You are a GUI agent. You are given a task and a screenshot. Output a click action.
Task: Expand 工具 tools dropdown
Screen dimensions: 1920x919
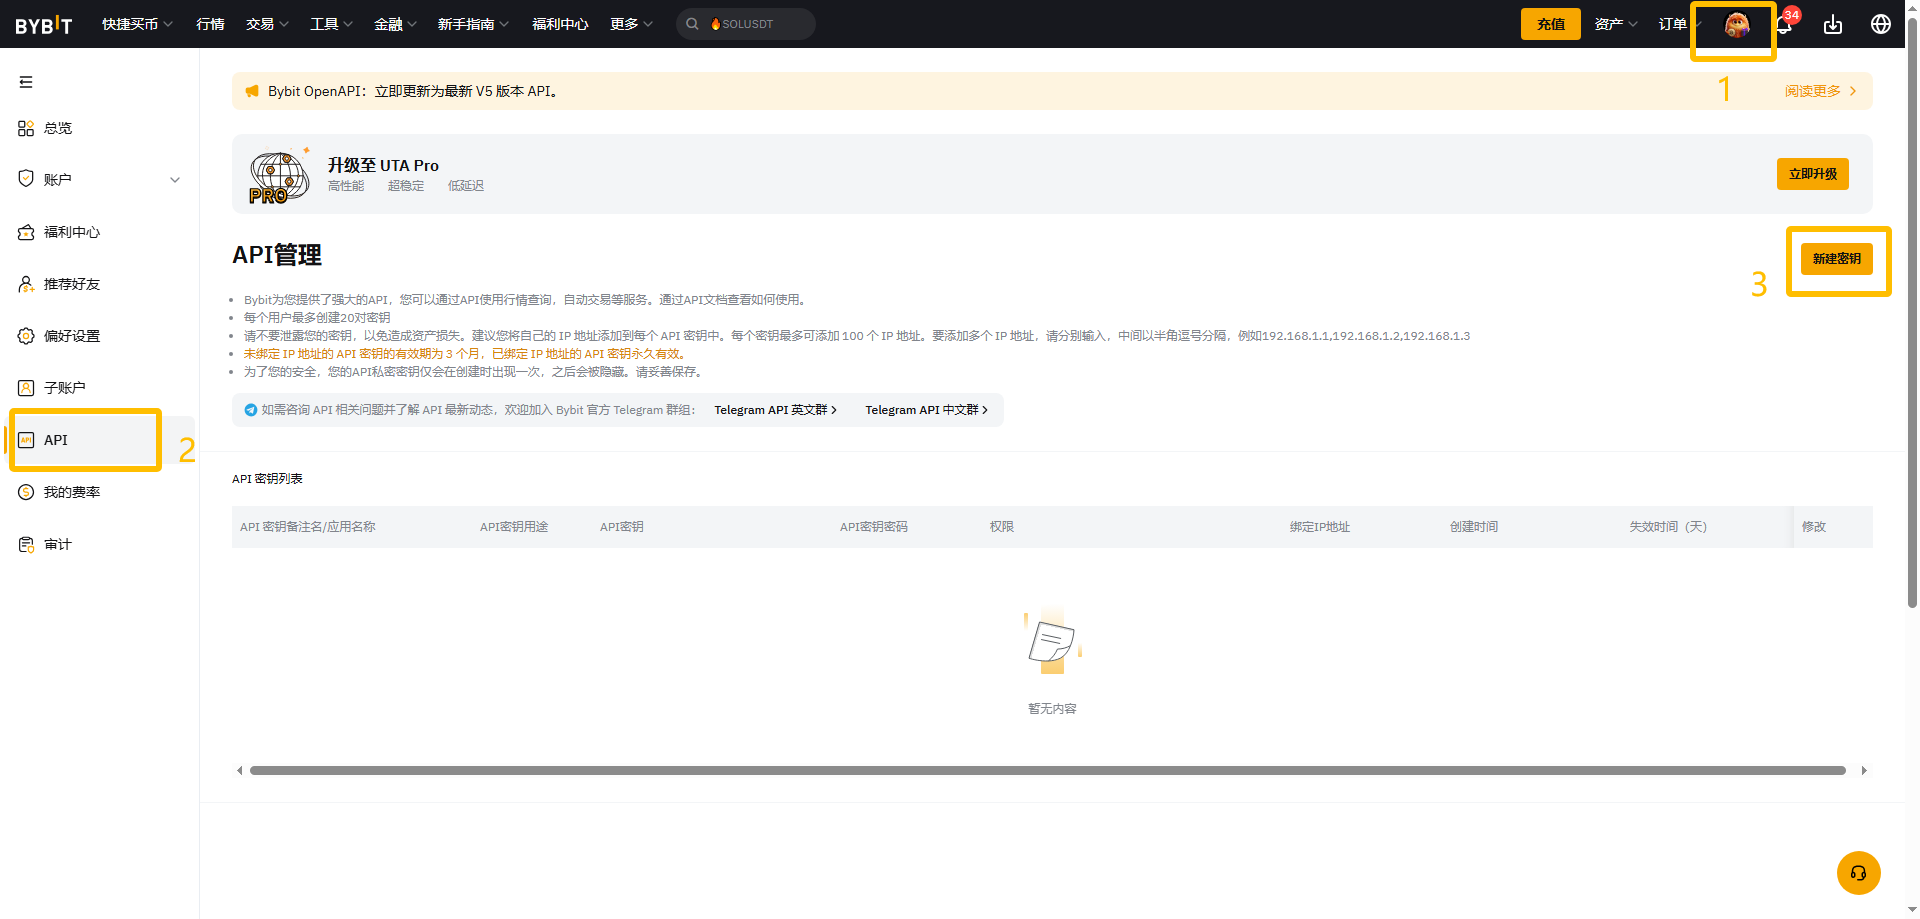point(331,24)
